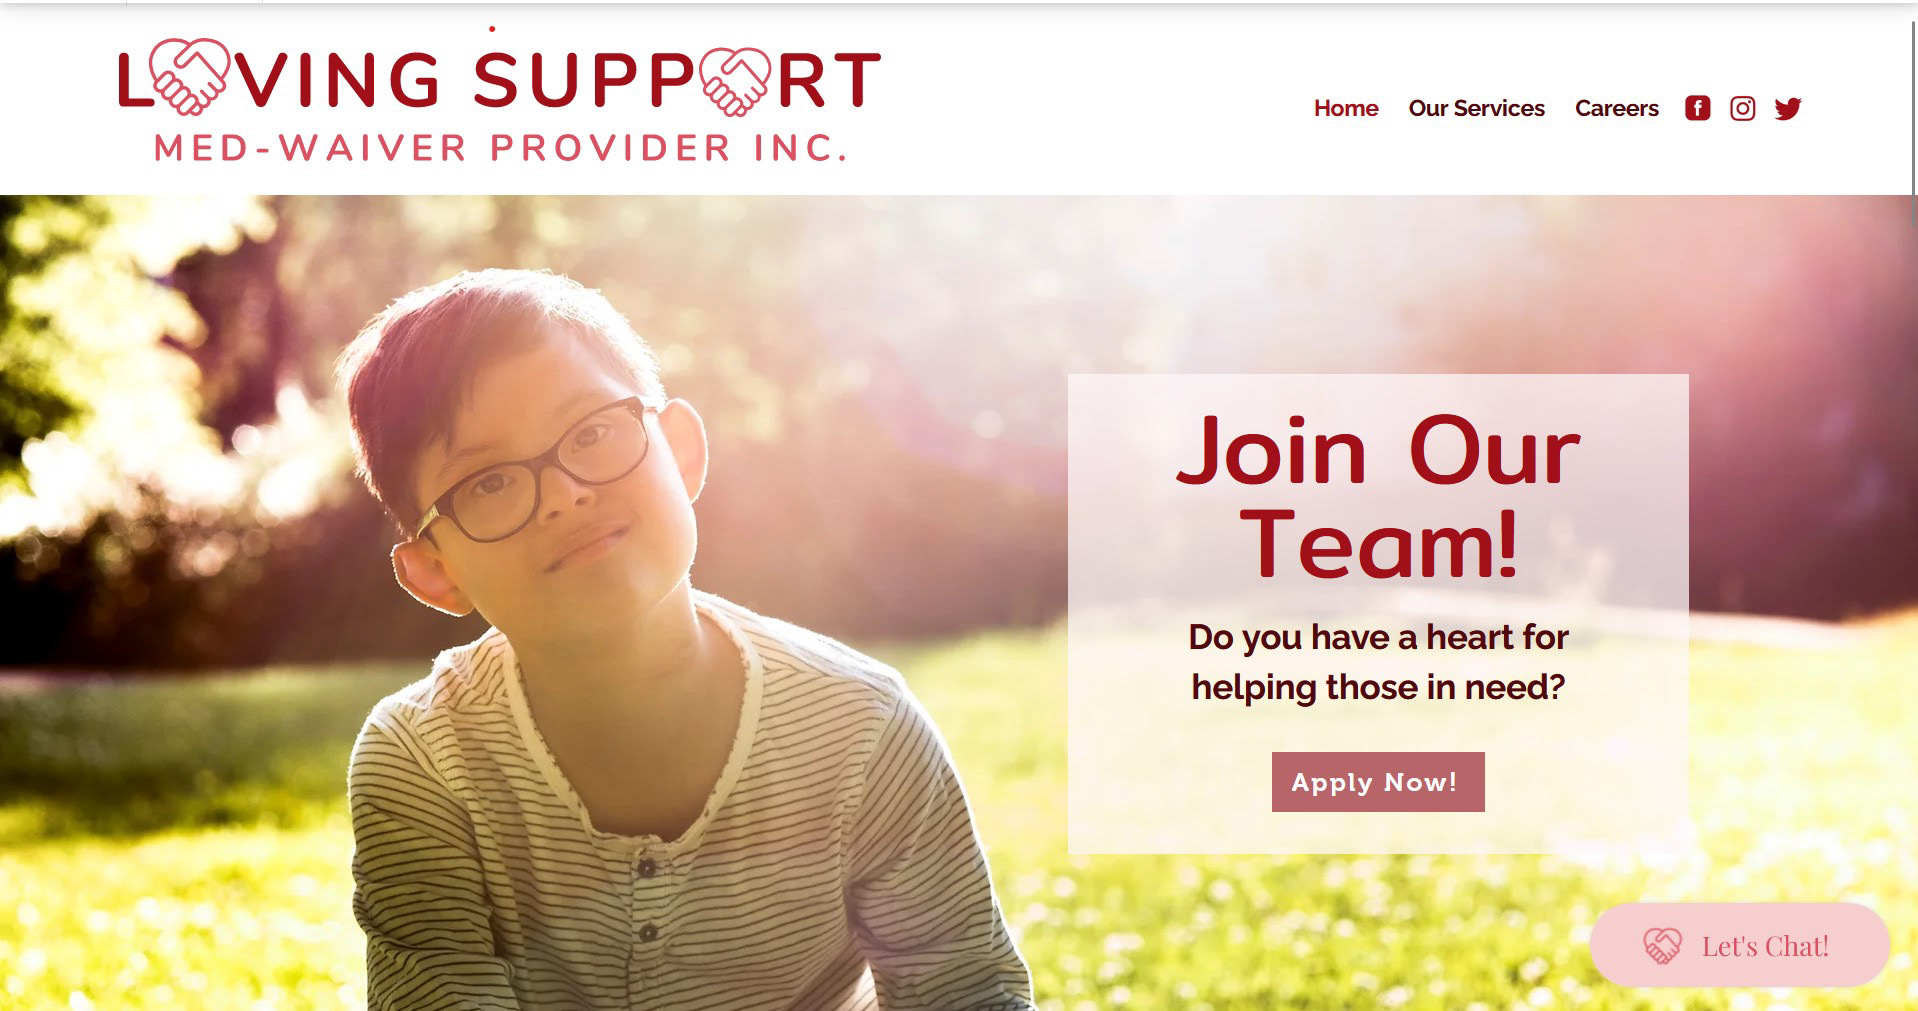Viewport: 1918px width, 1011px height.
Task: Open the Instagram social icon
Action: point(1742,108)
